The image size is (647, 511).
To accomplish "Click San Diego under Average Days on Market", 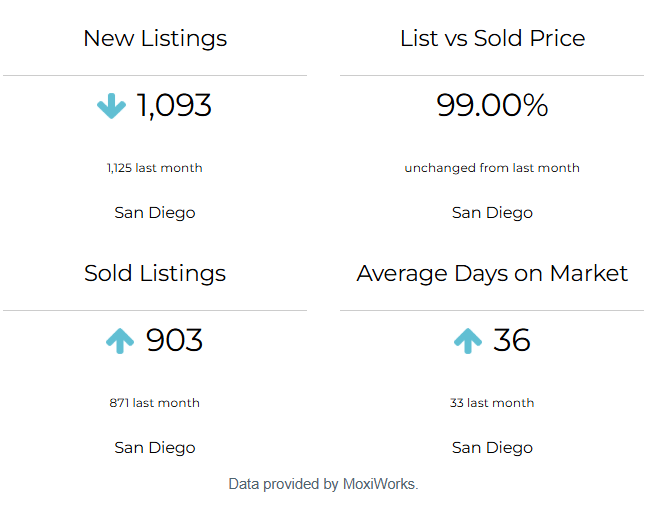I will point(492,448).
